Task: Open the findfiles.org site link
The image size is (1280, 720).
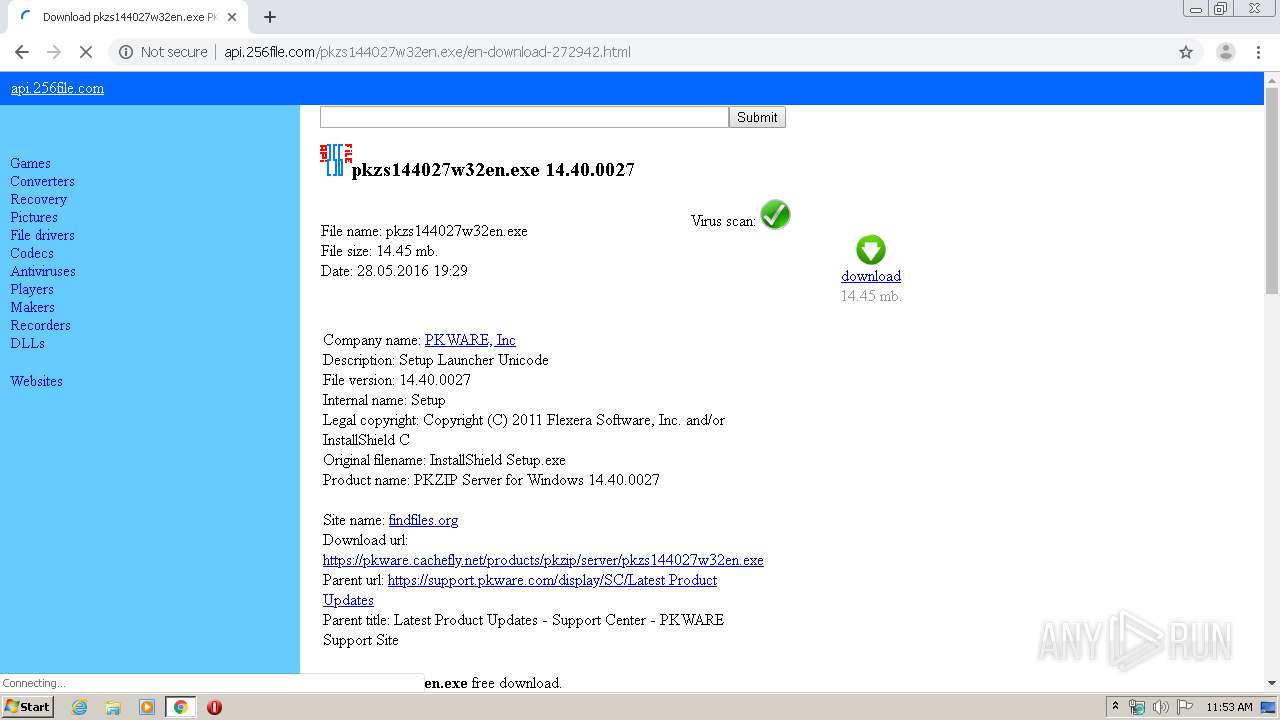Action: click(x=423, y=520)
